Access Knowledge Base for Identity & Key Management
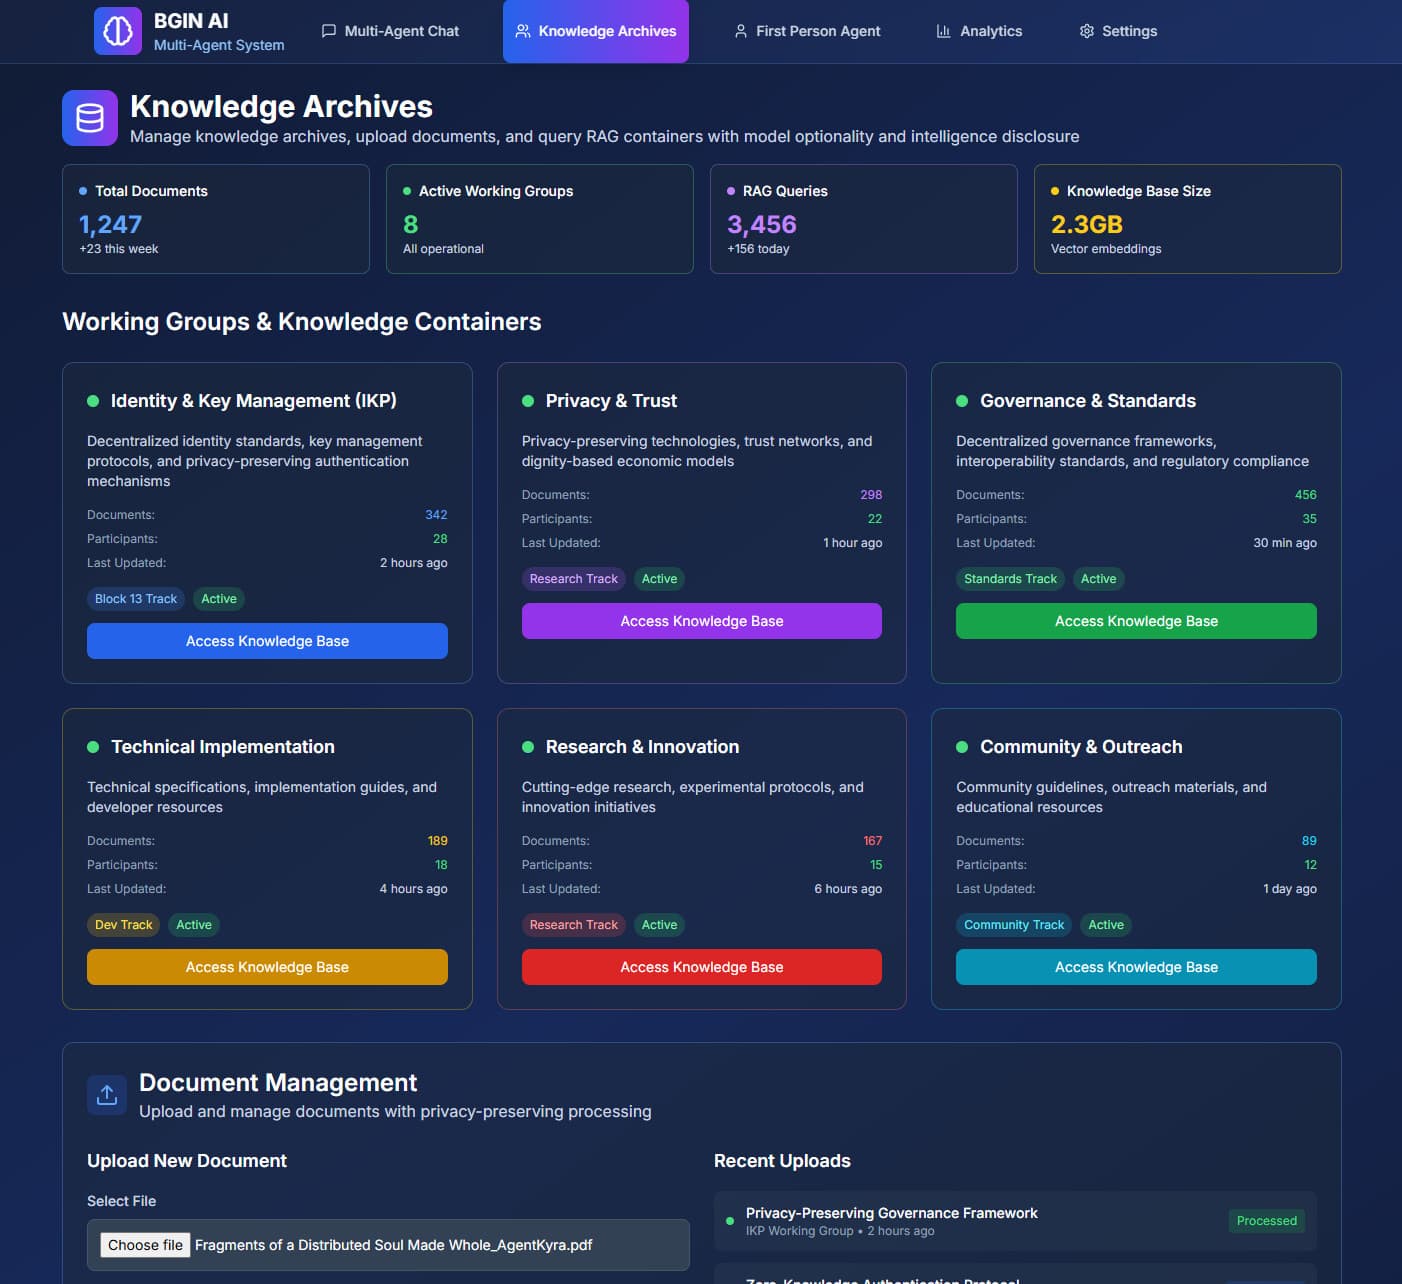The width and height of the screenshot is (1402, 1284). (267, 641)
